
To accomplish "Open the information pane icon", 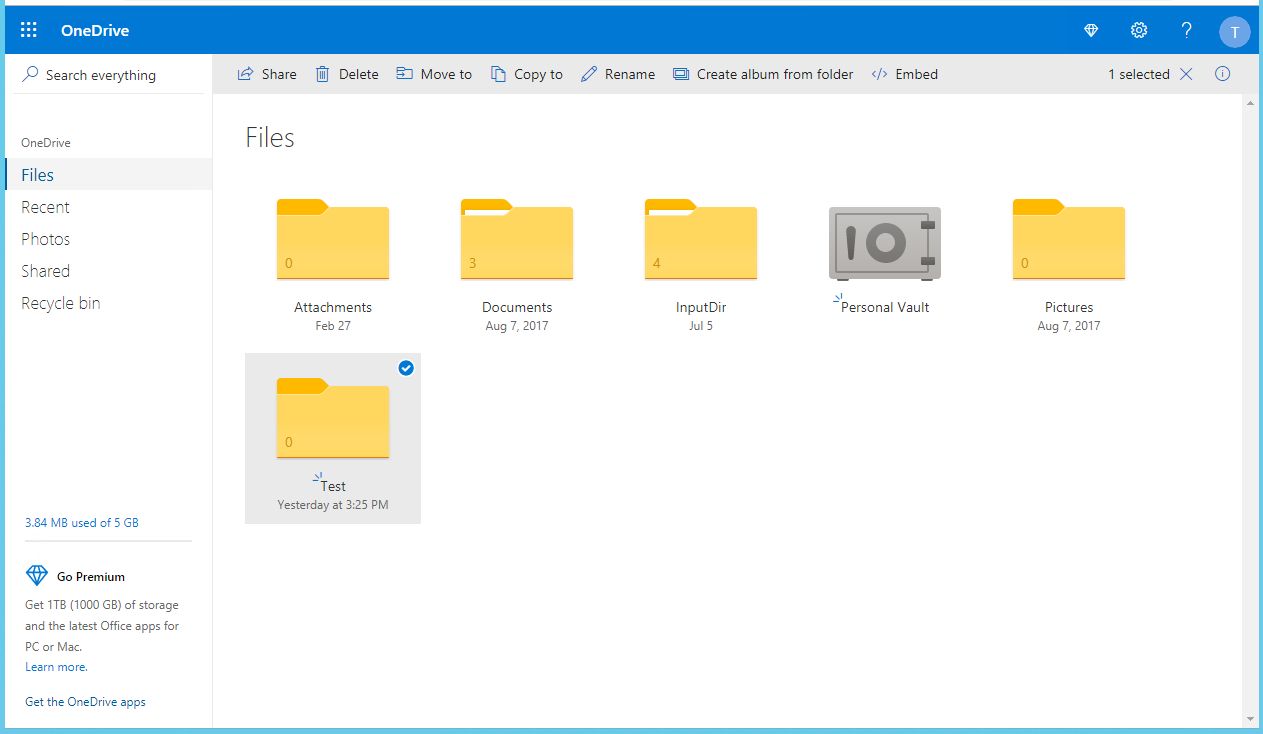I will pyautogui.click(x=1222, y=73).
